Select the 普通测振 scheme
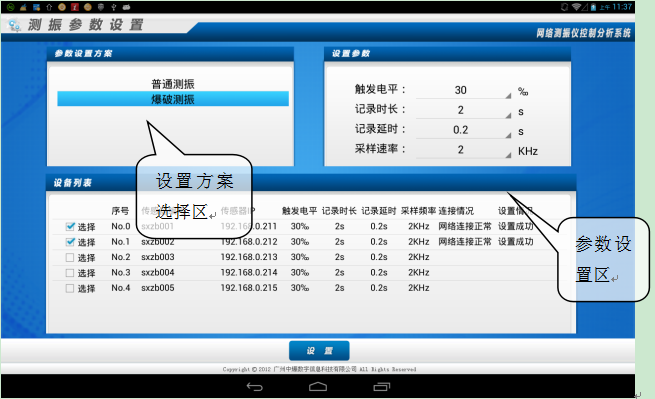 click(x=173, y=84)
